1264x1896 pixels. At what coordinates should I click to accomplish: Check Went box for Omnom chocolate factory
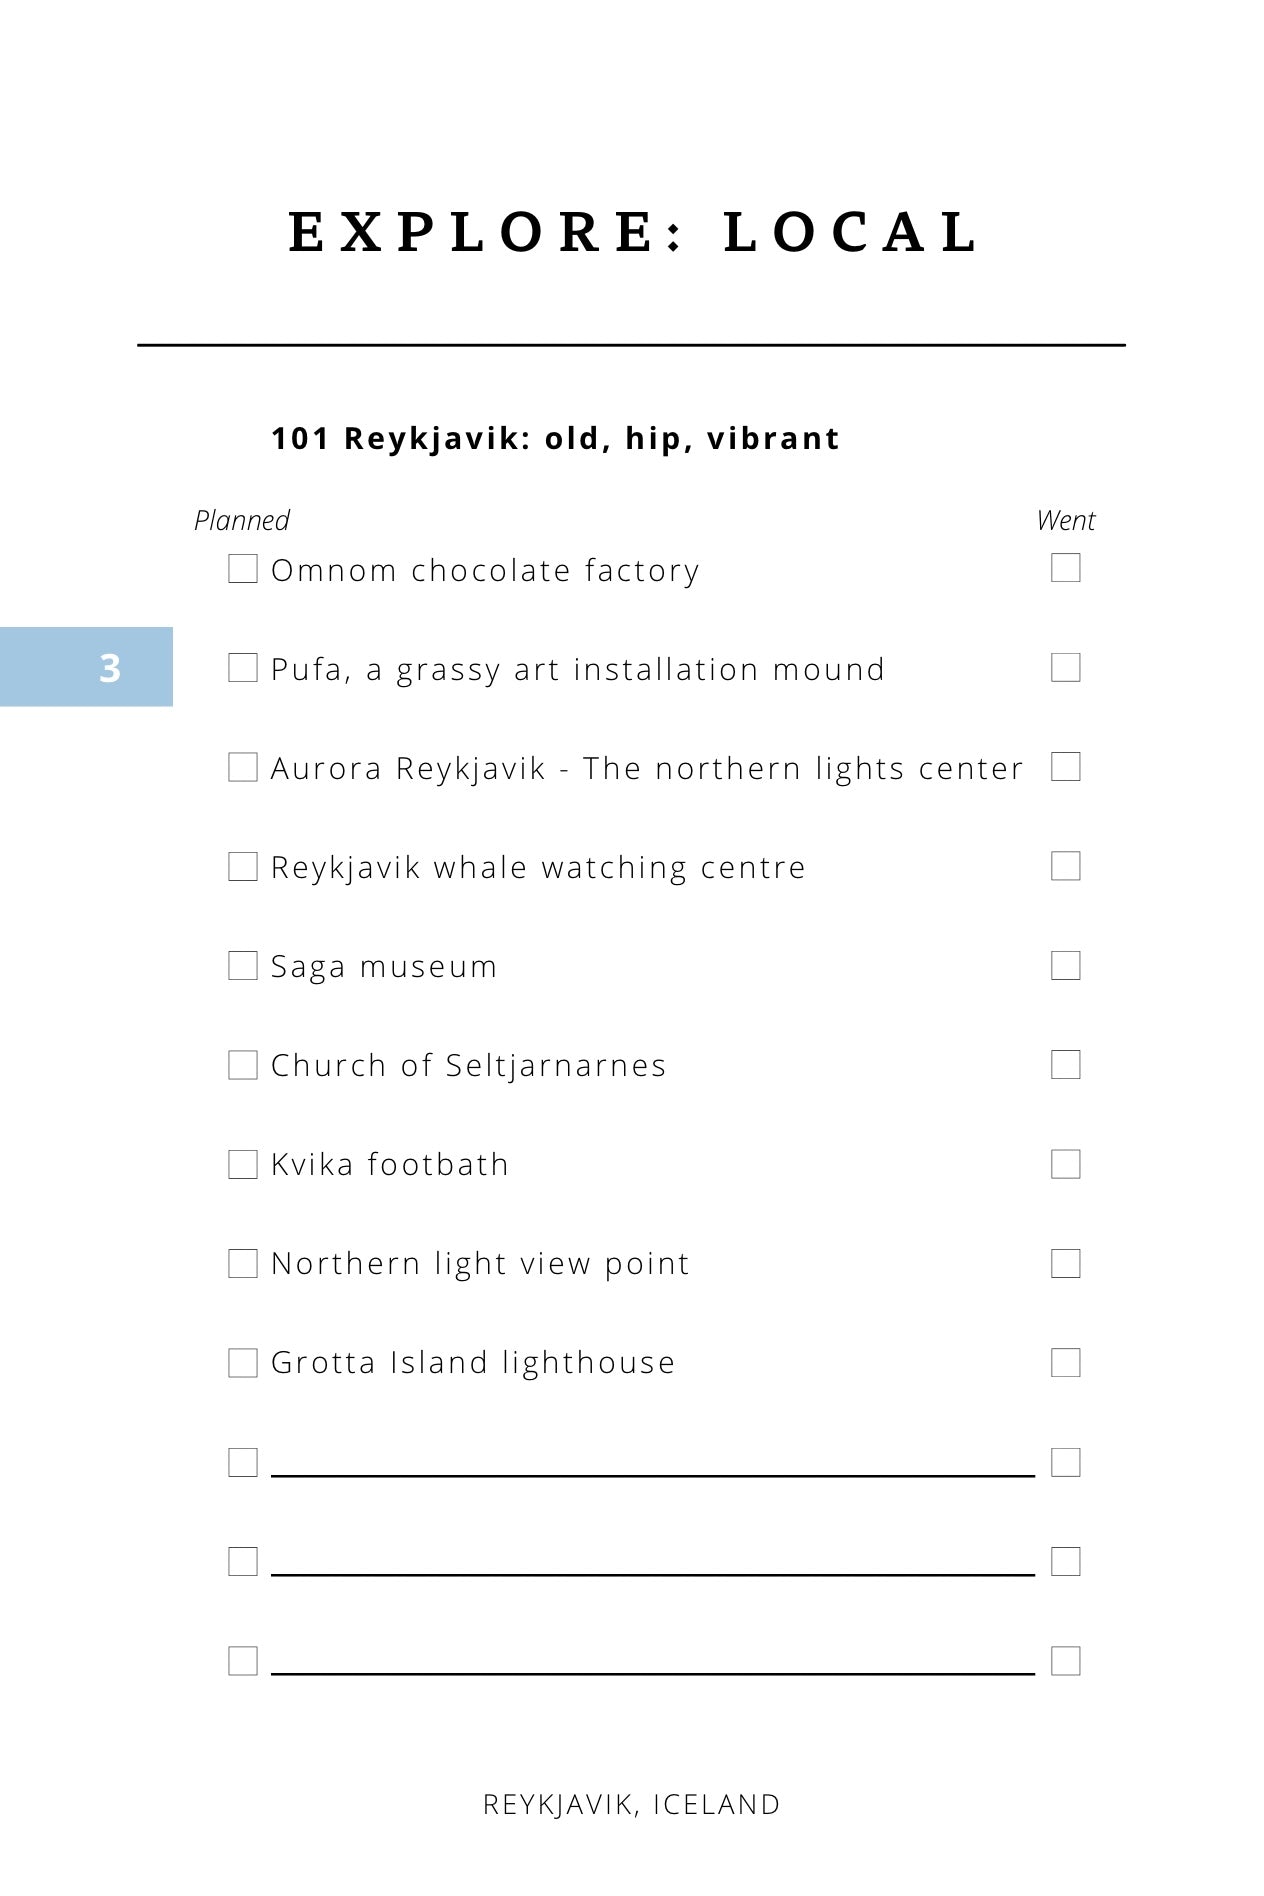(x=1066, y=568)
